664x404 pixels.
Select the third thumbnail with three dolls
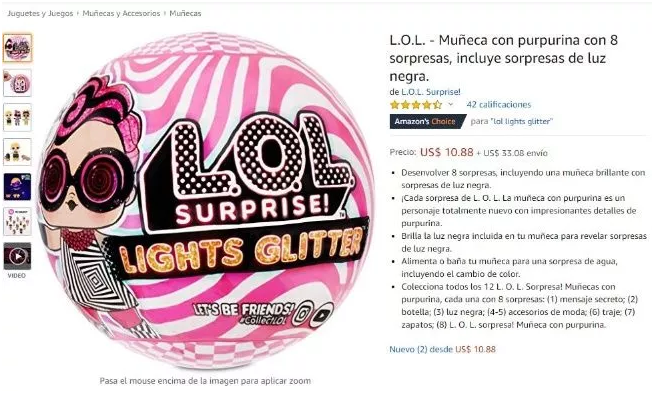point(17,117)
